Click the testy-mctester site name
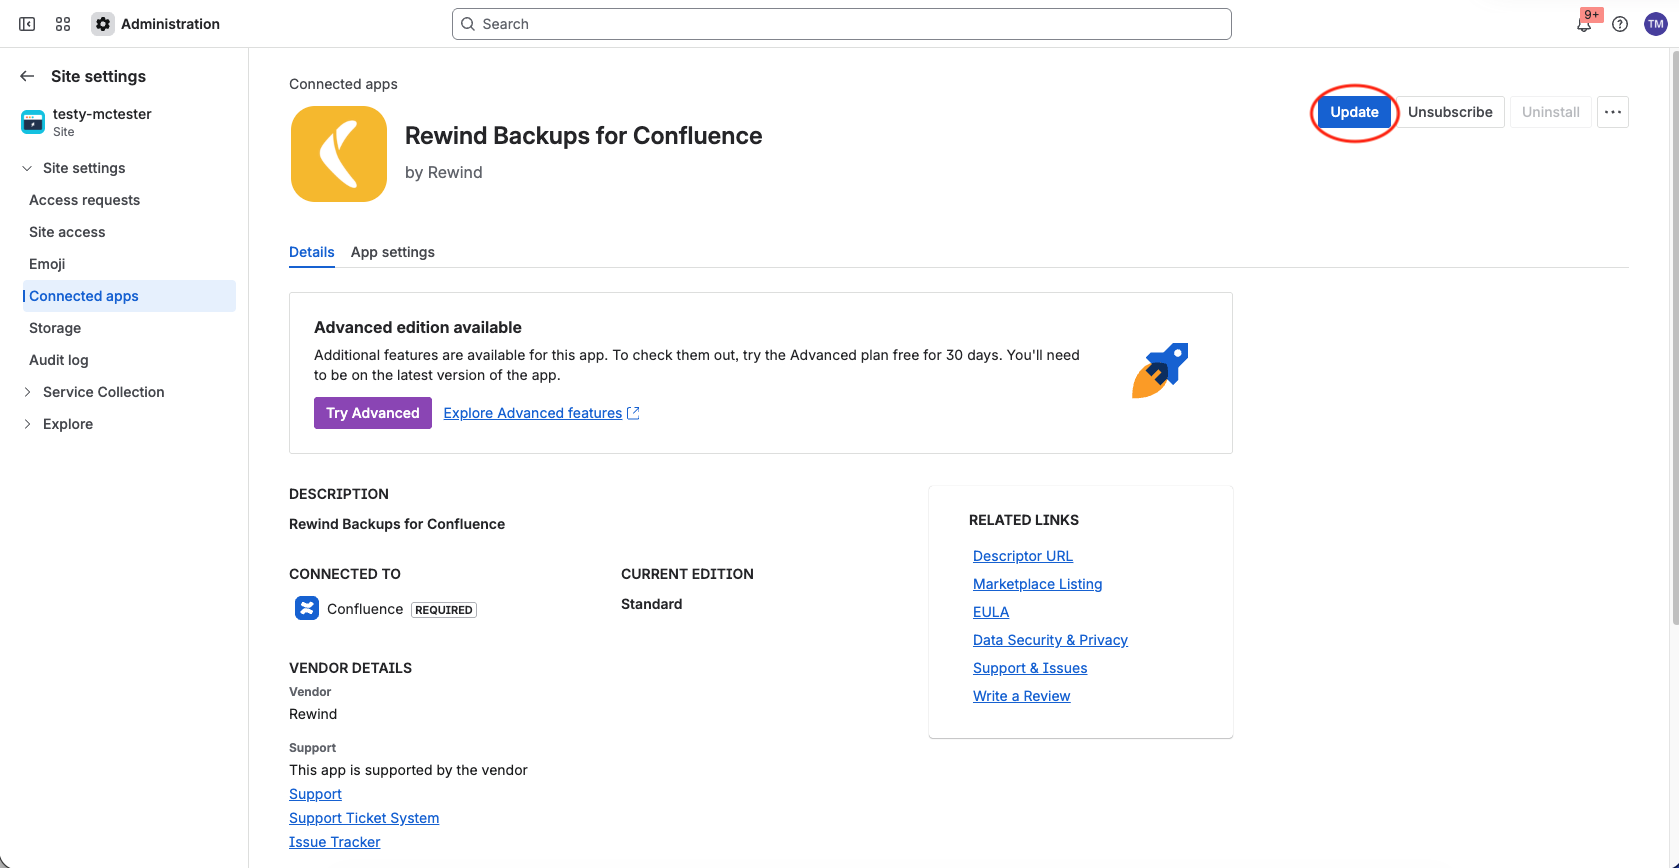The height and width of the screenshot is (868, 1679). (x=102, y=114)
